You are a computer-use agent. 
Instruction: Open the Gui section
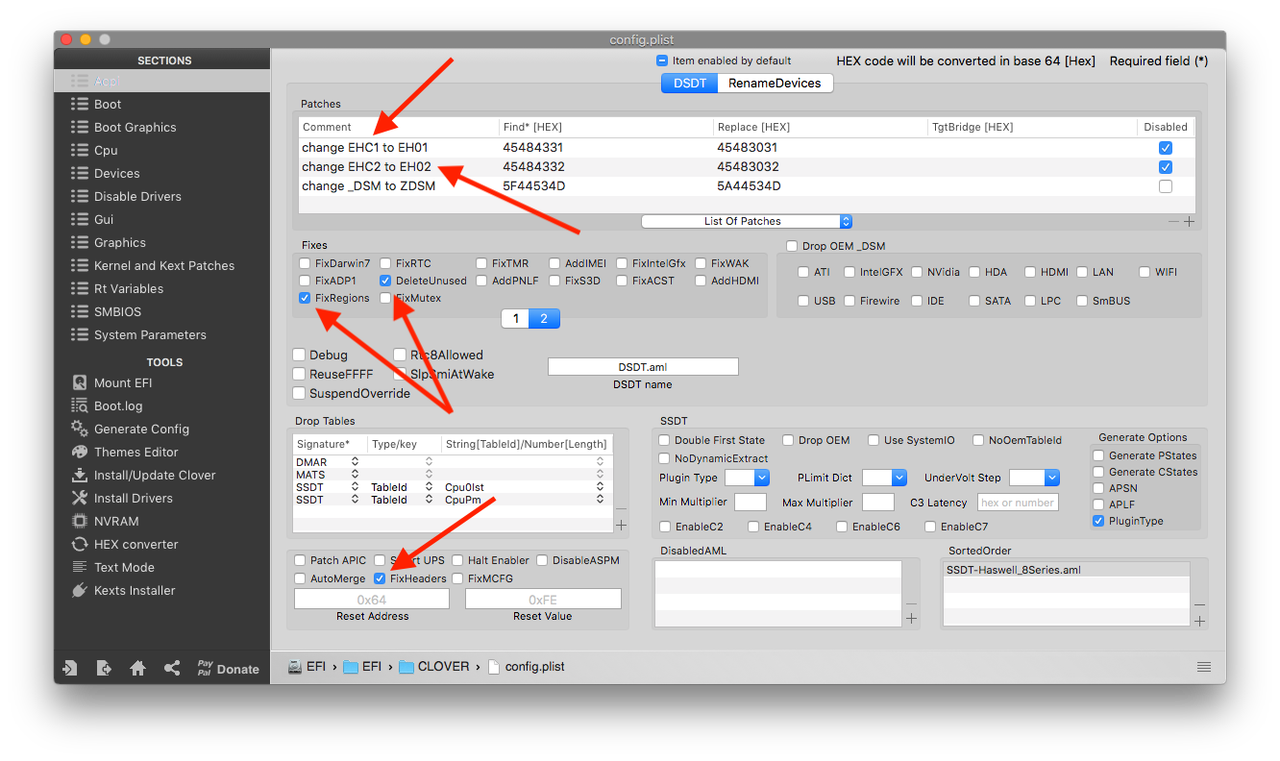point(104,219)
